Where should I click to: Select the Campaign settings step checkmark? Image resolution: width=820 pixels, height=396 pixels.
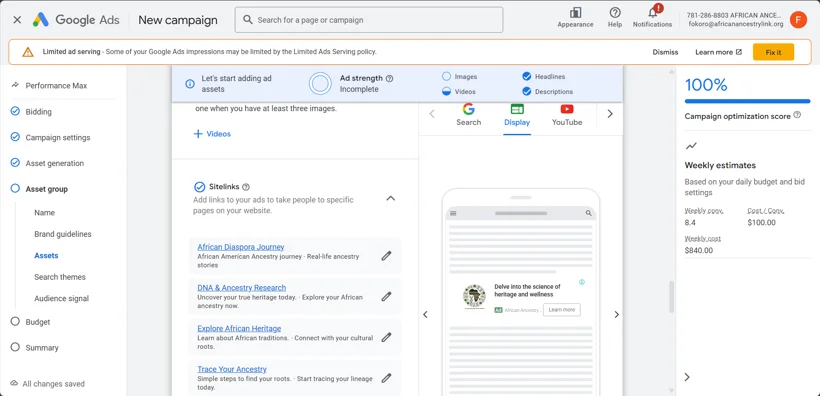(x=15, y=137)
